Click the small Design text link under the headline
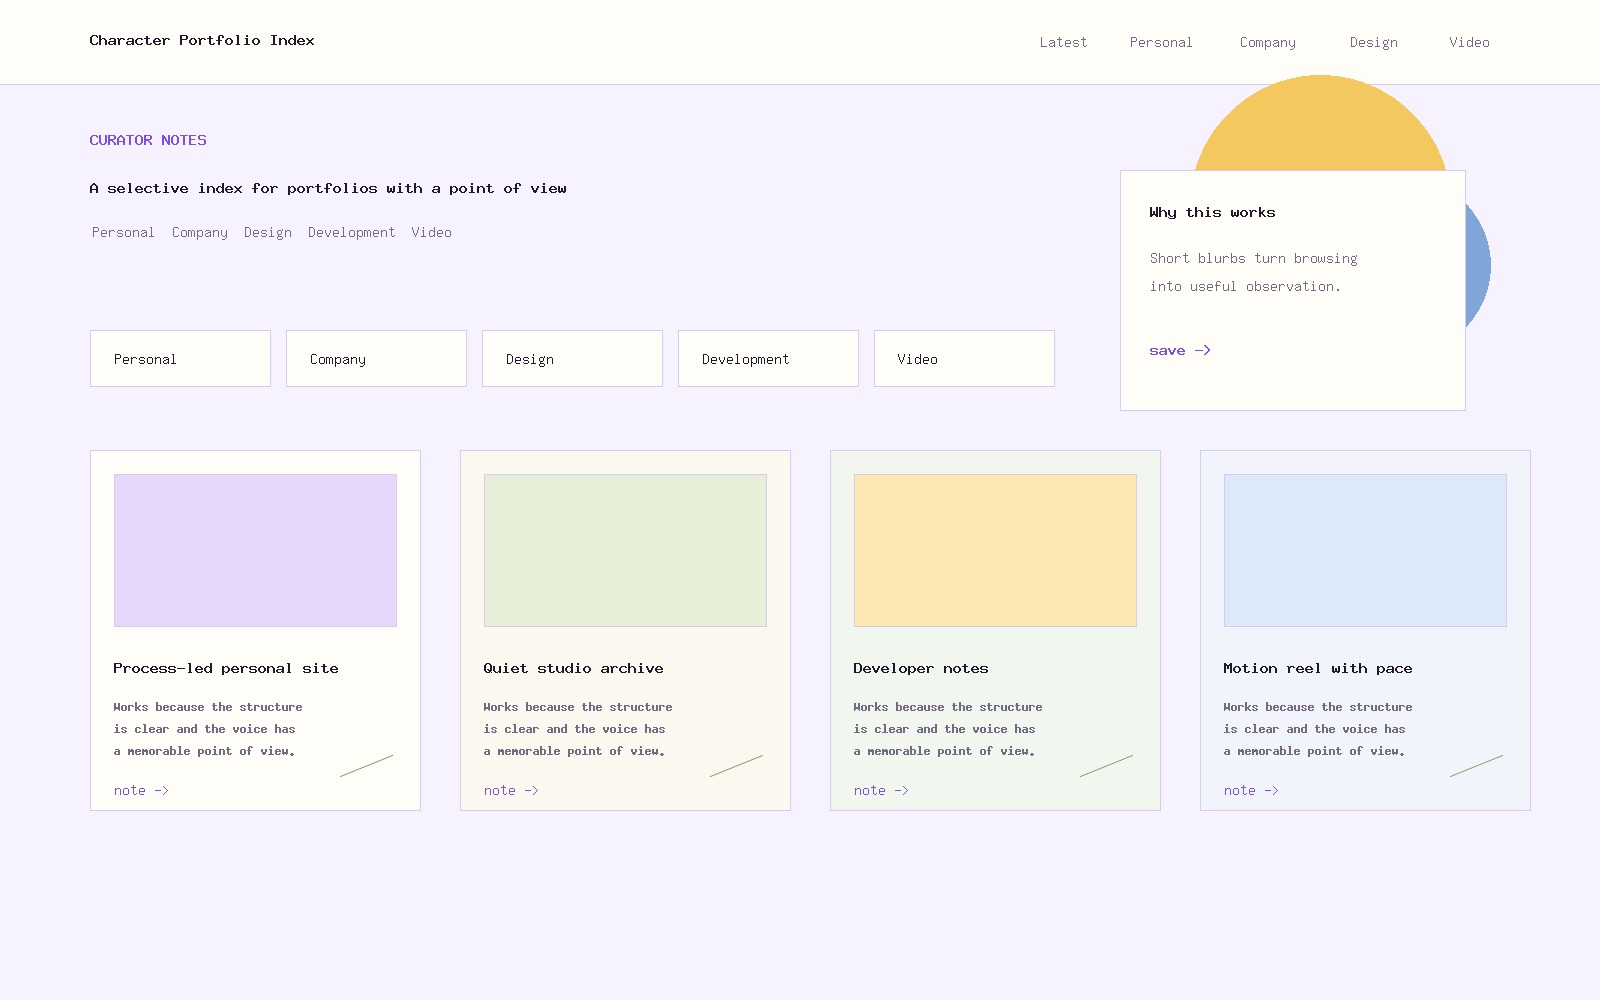 pyautogui.click(x=268, y=232)
